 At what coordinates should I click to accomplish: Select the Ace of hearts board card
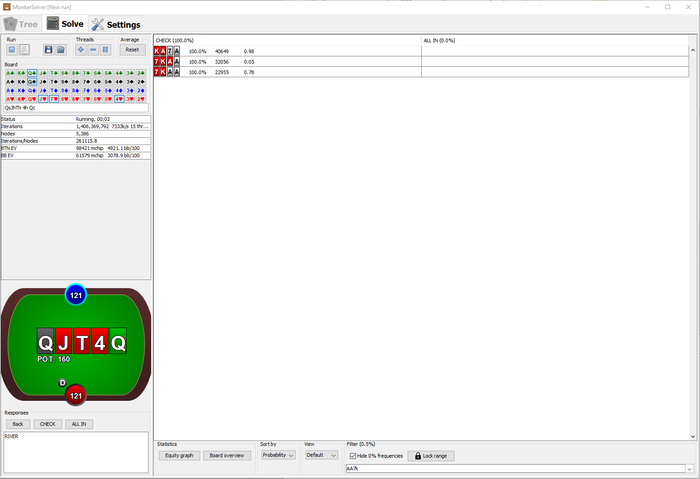10,99
